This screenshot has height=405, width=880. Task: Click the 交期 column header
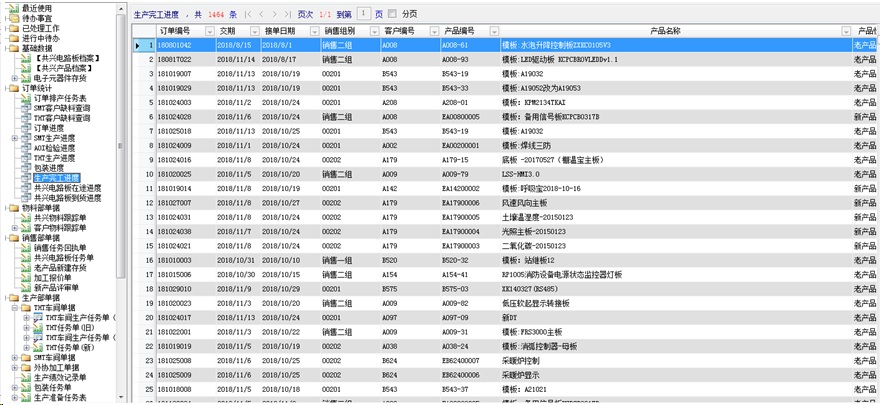(228, 31)
